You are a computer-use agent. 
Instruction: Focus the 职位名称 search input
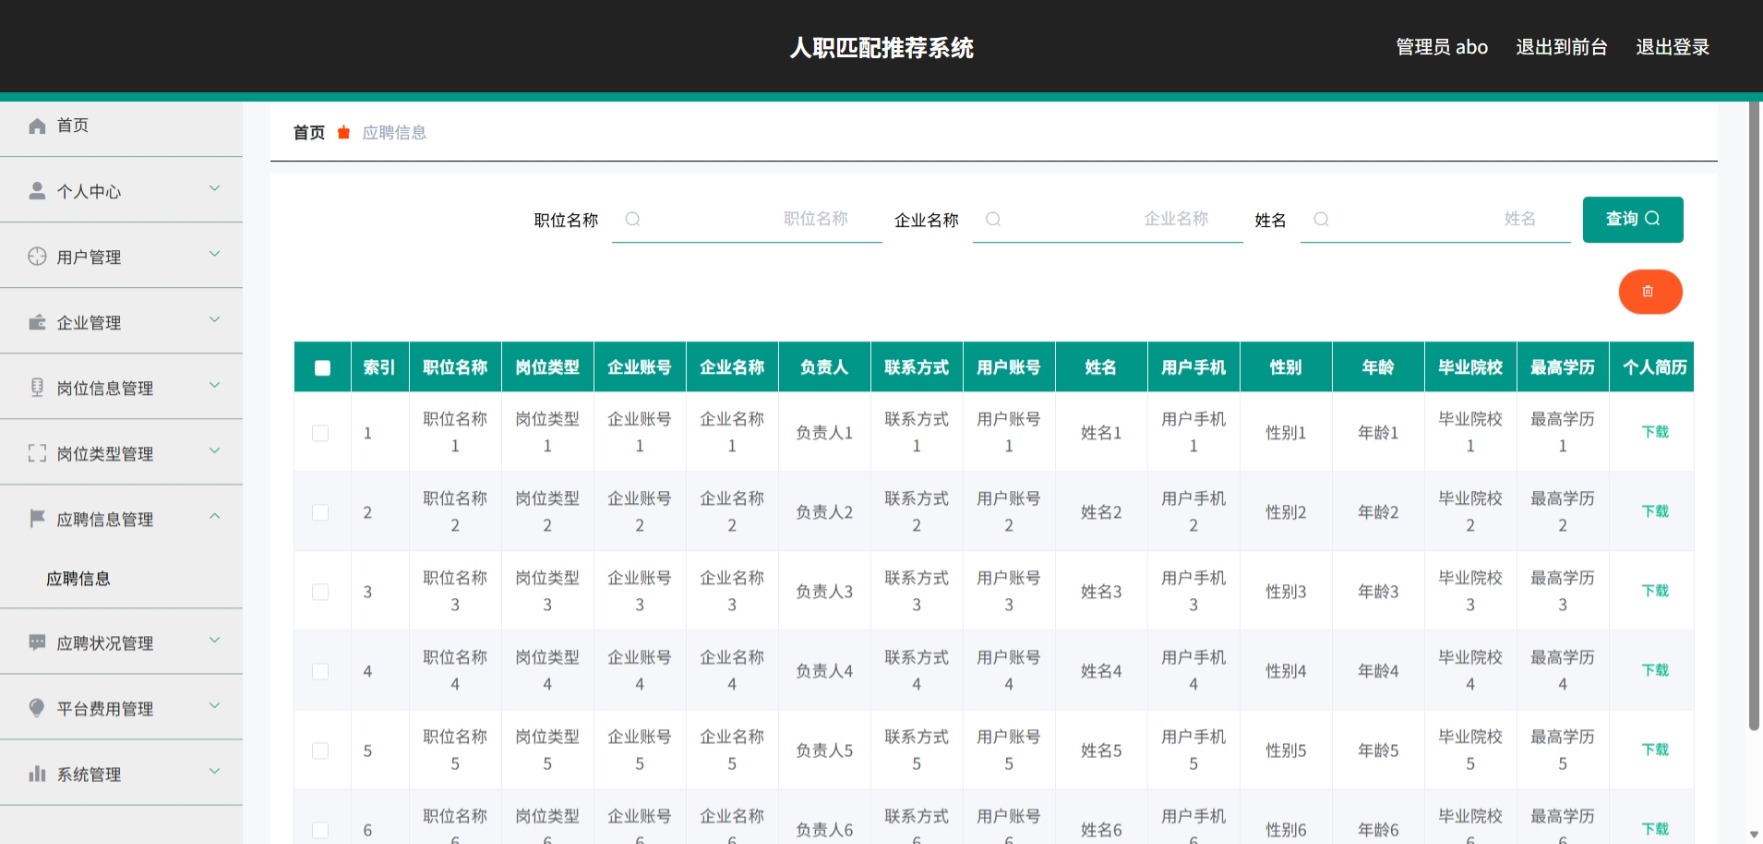click(x=747, y=219)
